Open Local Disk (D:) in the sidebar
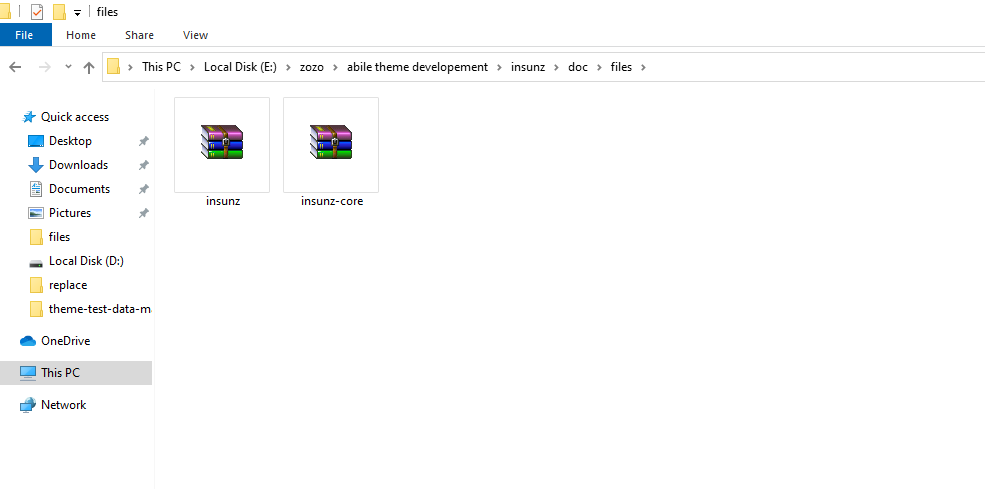The width and height of the screenshot is (985, 489). 86,261
